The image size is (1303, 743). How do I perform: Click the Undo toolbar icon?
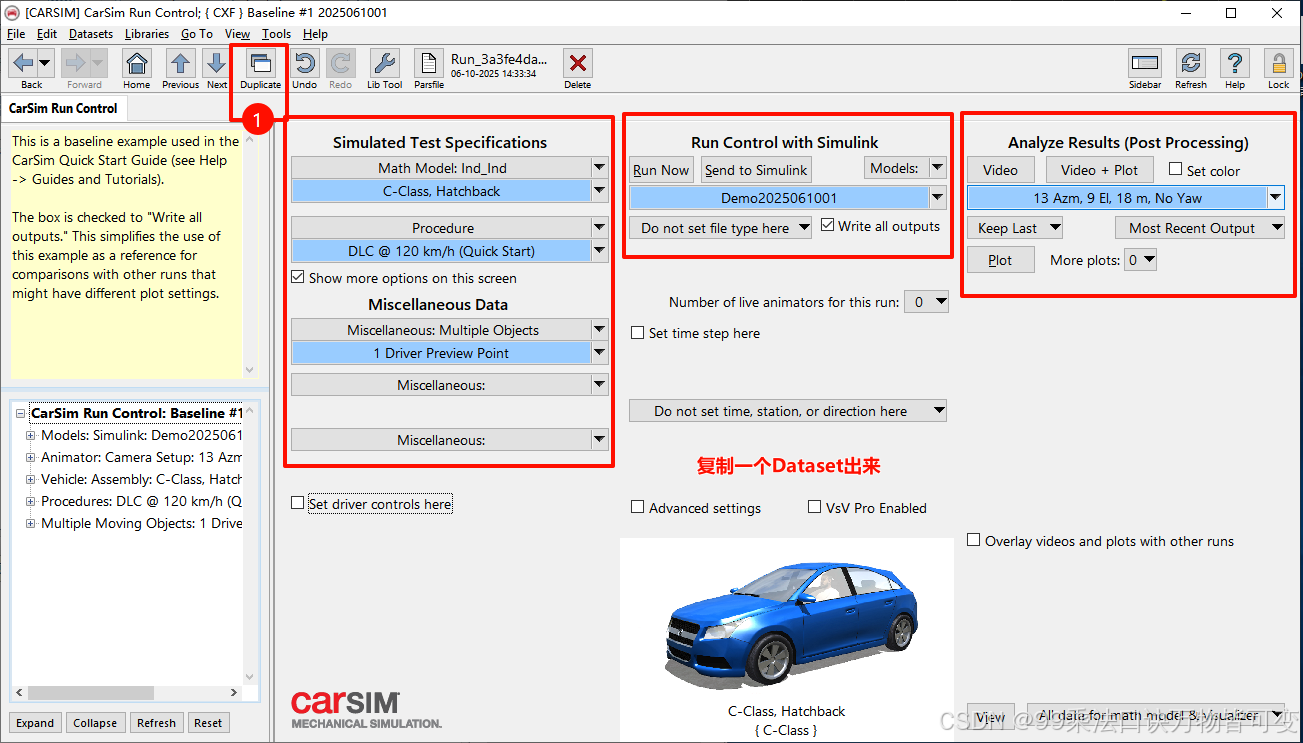pos(305,65)
